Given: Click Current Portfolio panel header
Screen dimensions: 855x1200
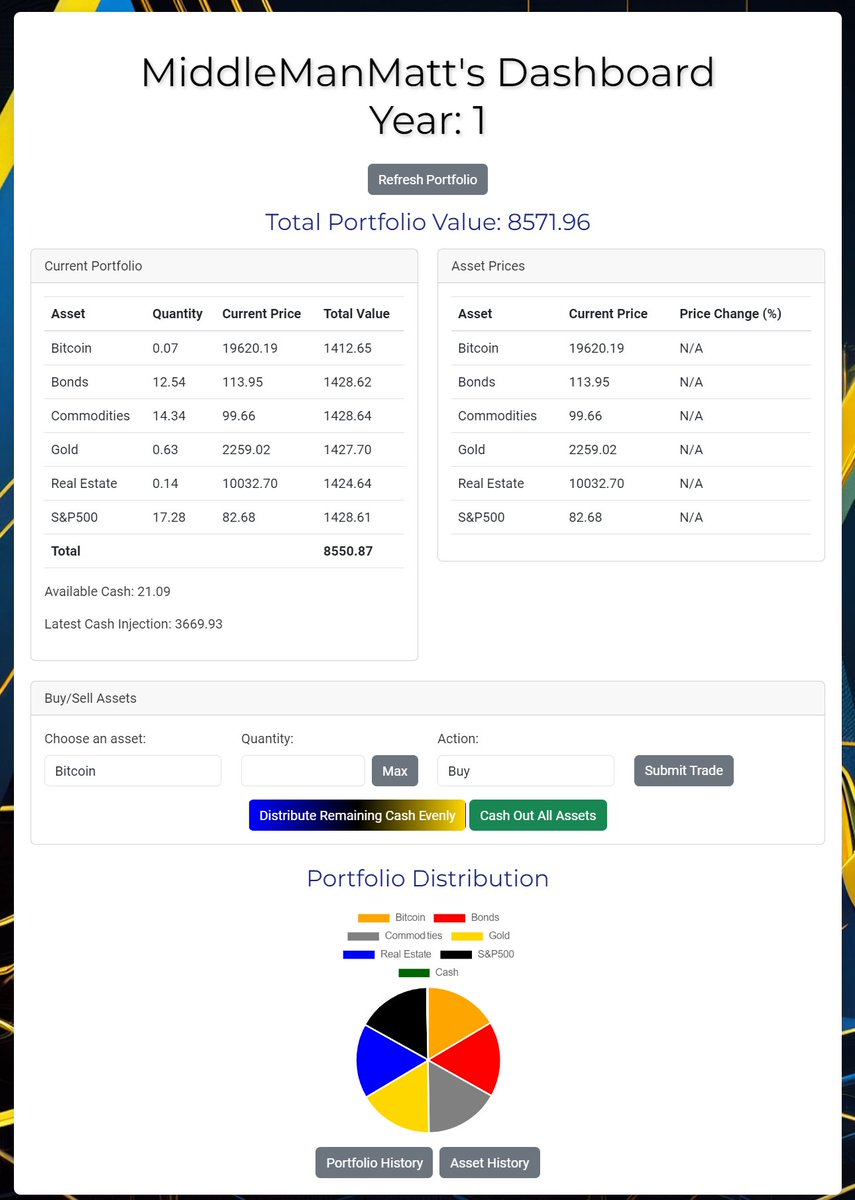Looking at the screenshot, I should (x=224, y=266).
